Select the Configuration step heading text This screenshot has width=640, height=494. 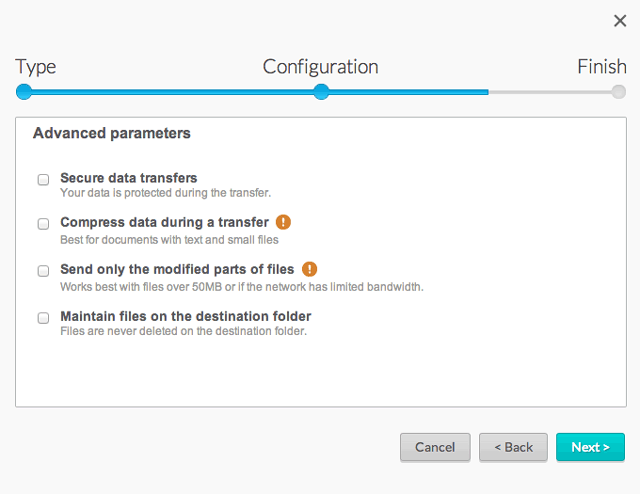pyautogui.click(x=320, y=67)
